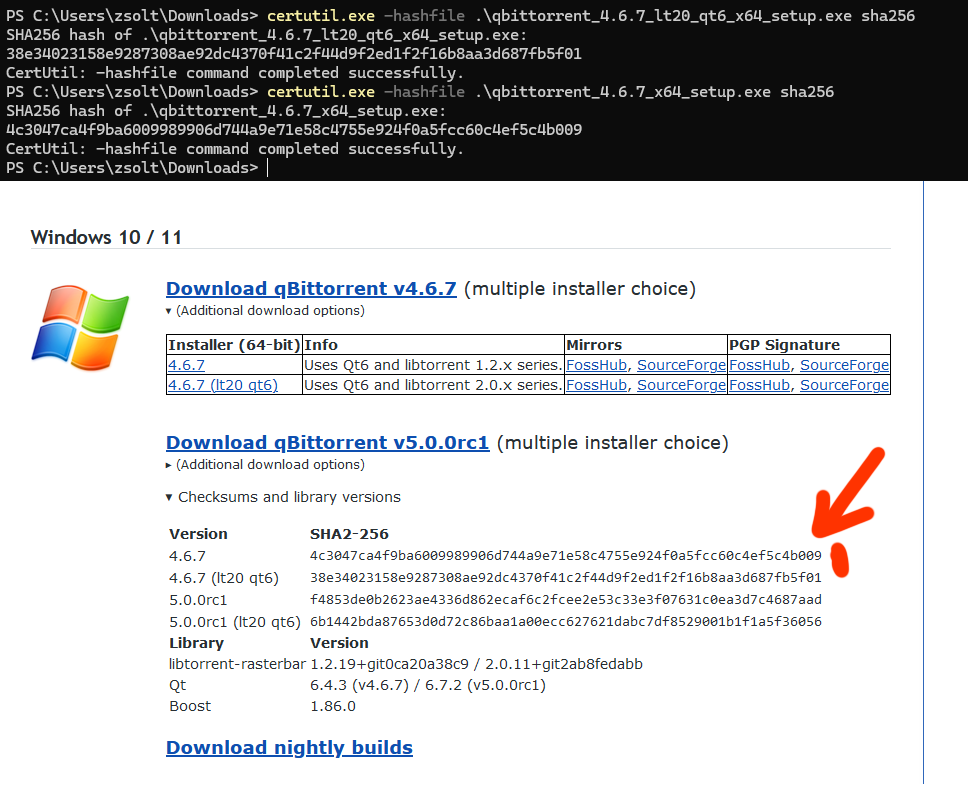The width and height of the screenshot is (968, 785).
Task: Collapse the Checksums and library versions section
Action: (x=283, y=497)
